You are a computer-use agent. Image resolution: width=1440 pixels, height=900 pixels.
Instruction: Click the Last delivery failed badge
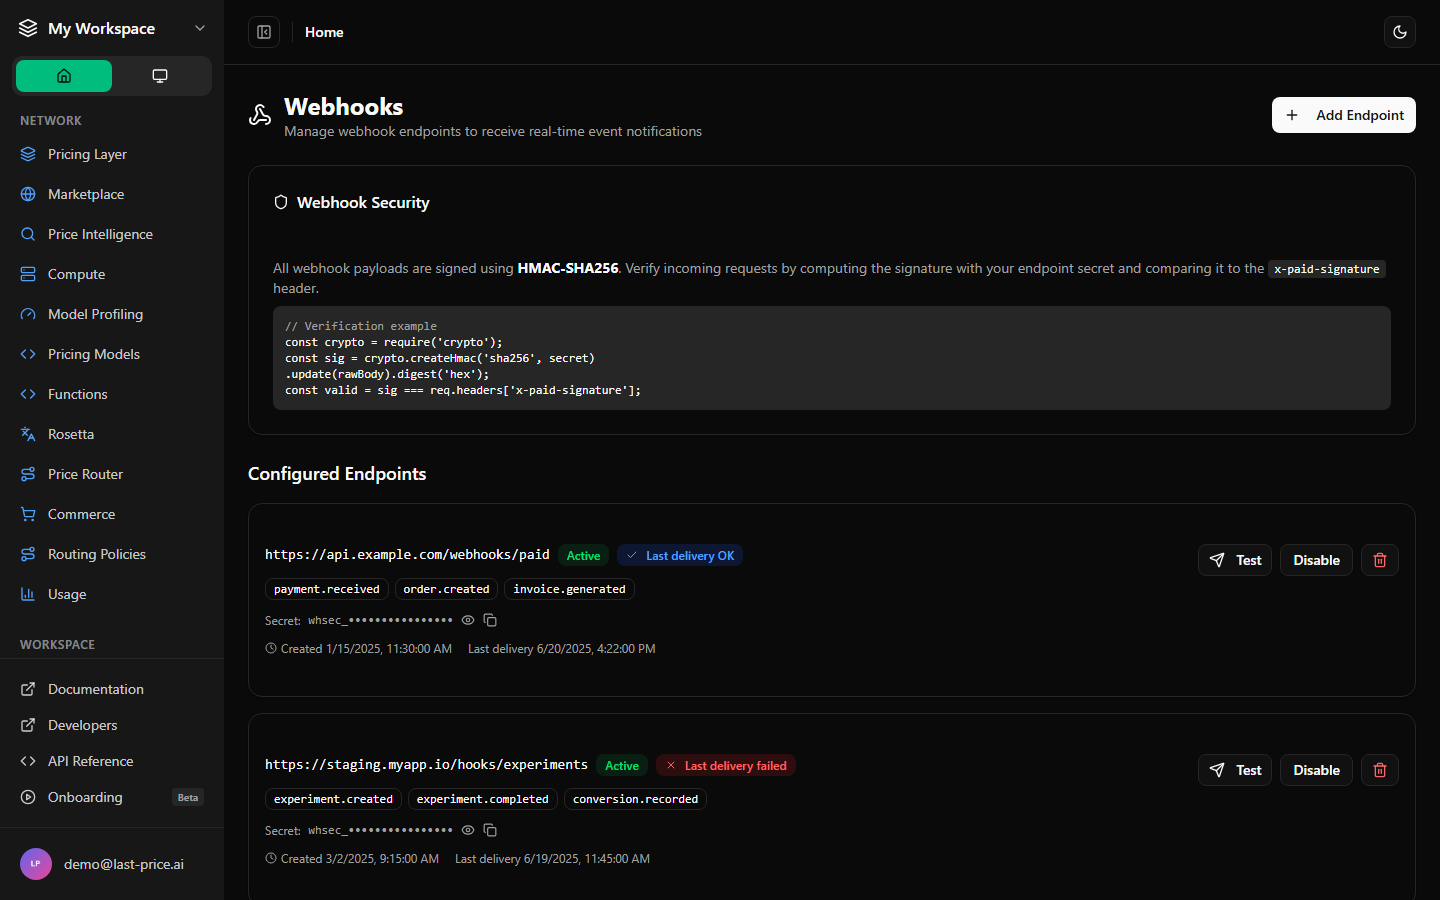(726, 766)
